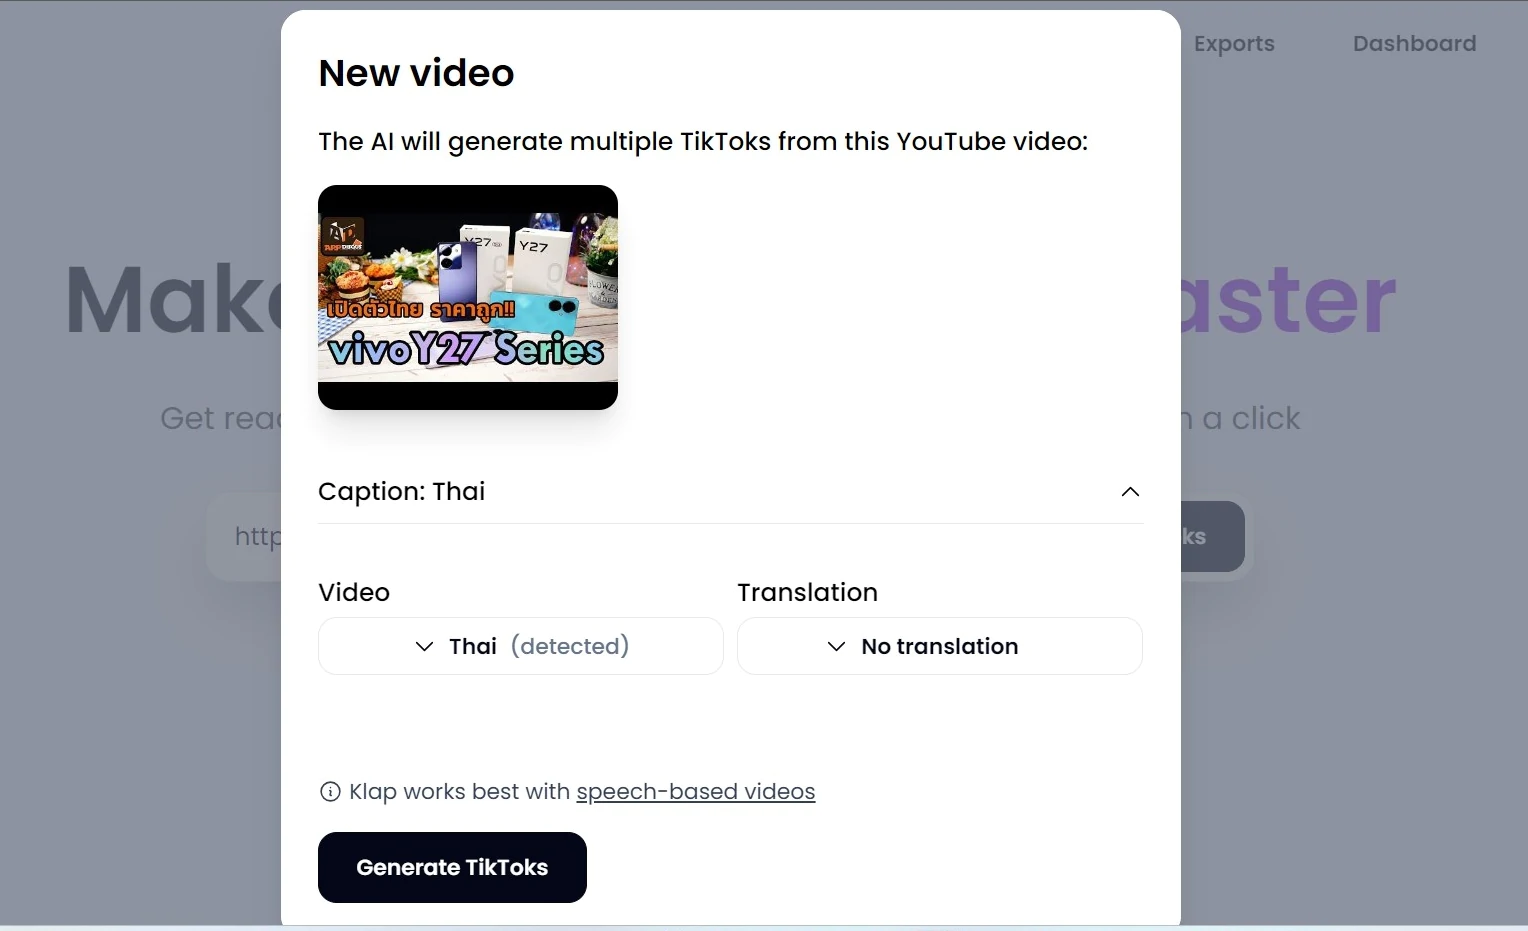Go to the Exports page in header
This screenshot has height=931, width=1528.
[1234, 44]
